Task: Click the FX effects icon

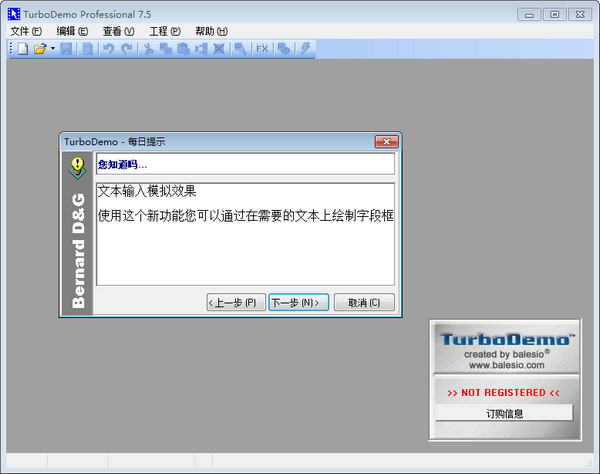Action: (x=262, y=49)
